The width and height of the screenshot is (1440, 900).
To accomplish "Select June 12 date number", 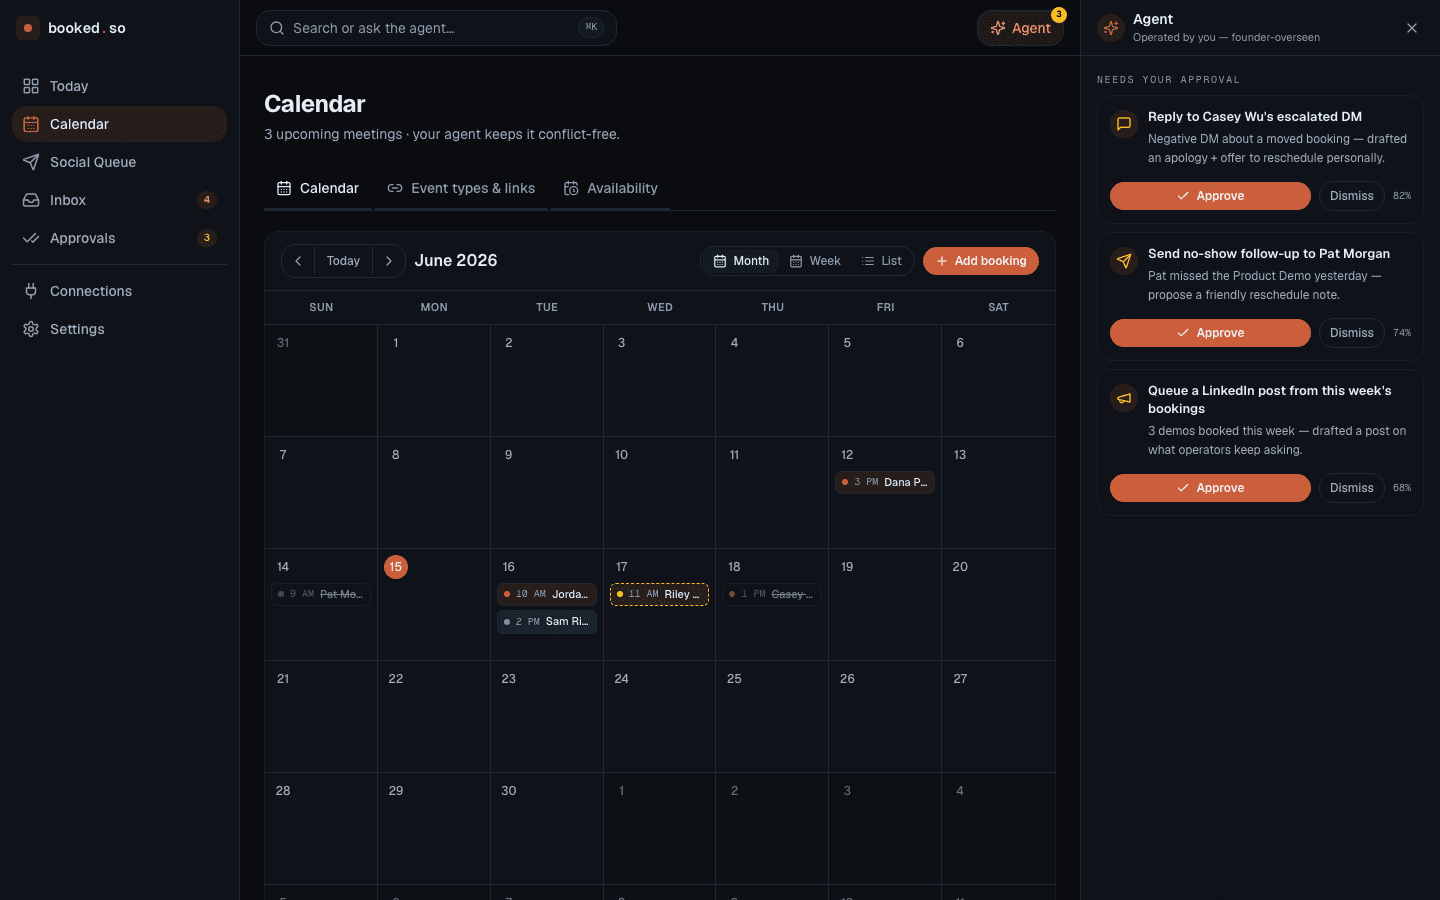I will [x=847, y=455].
